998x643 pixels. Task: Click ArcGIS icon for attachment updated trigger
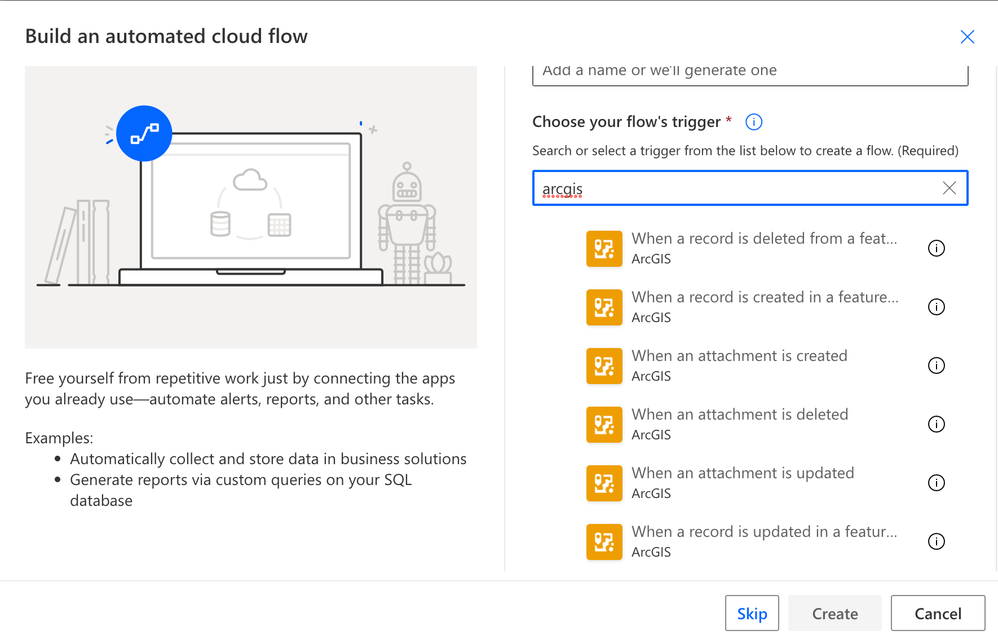point(604,483)
